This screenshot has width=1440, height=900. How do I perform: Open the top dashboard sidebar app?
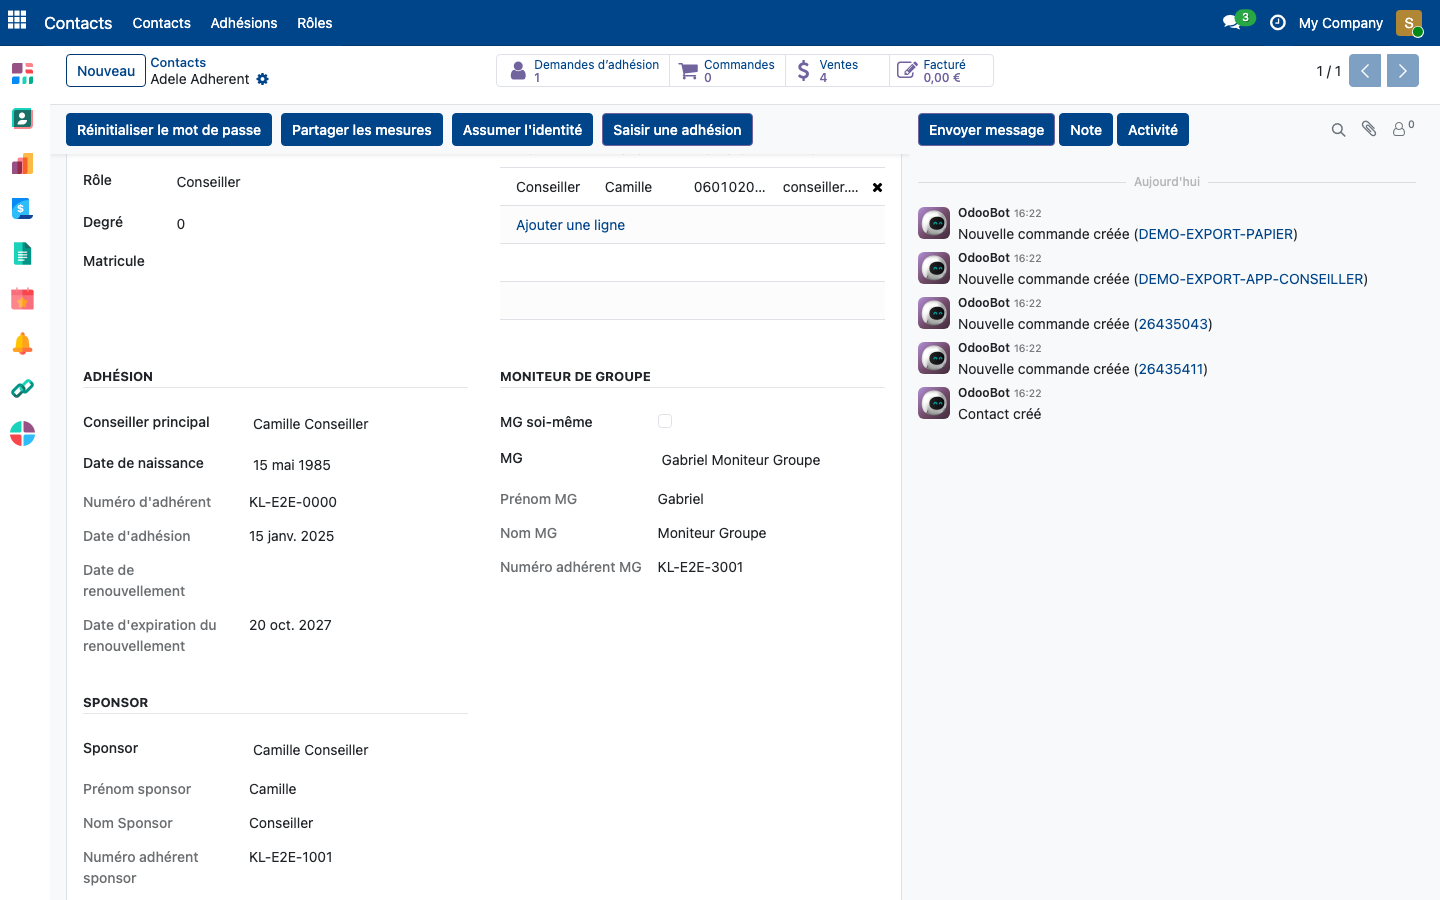coord(22,73)
